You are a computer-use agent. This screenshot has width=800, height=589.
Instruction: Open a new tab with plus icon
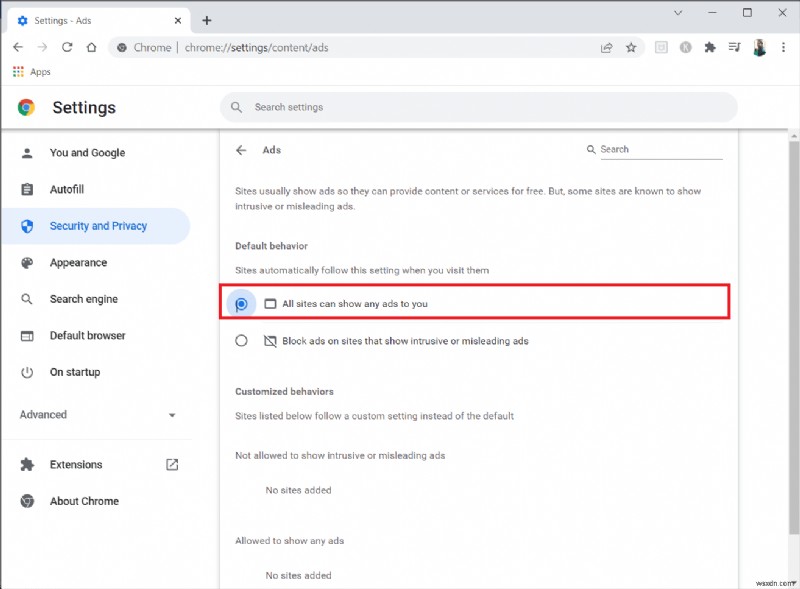pyautogui.click(x=207, y=20)
